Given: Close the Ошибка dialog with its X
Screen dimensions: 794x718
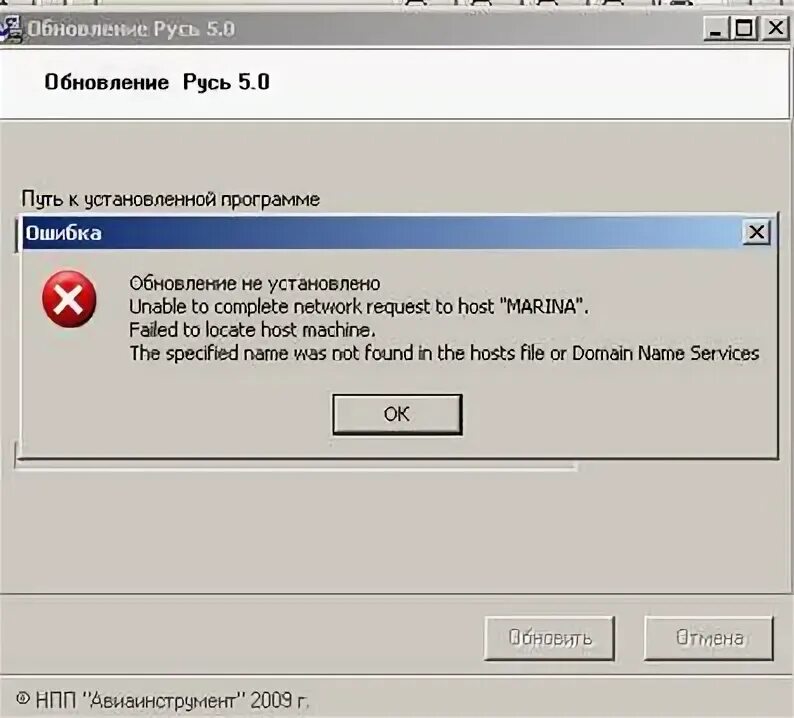Looking at the screenshot, I should pyautogui.click(x=757, y=232).
